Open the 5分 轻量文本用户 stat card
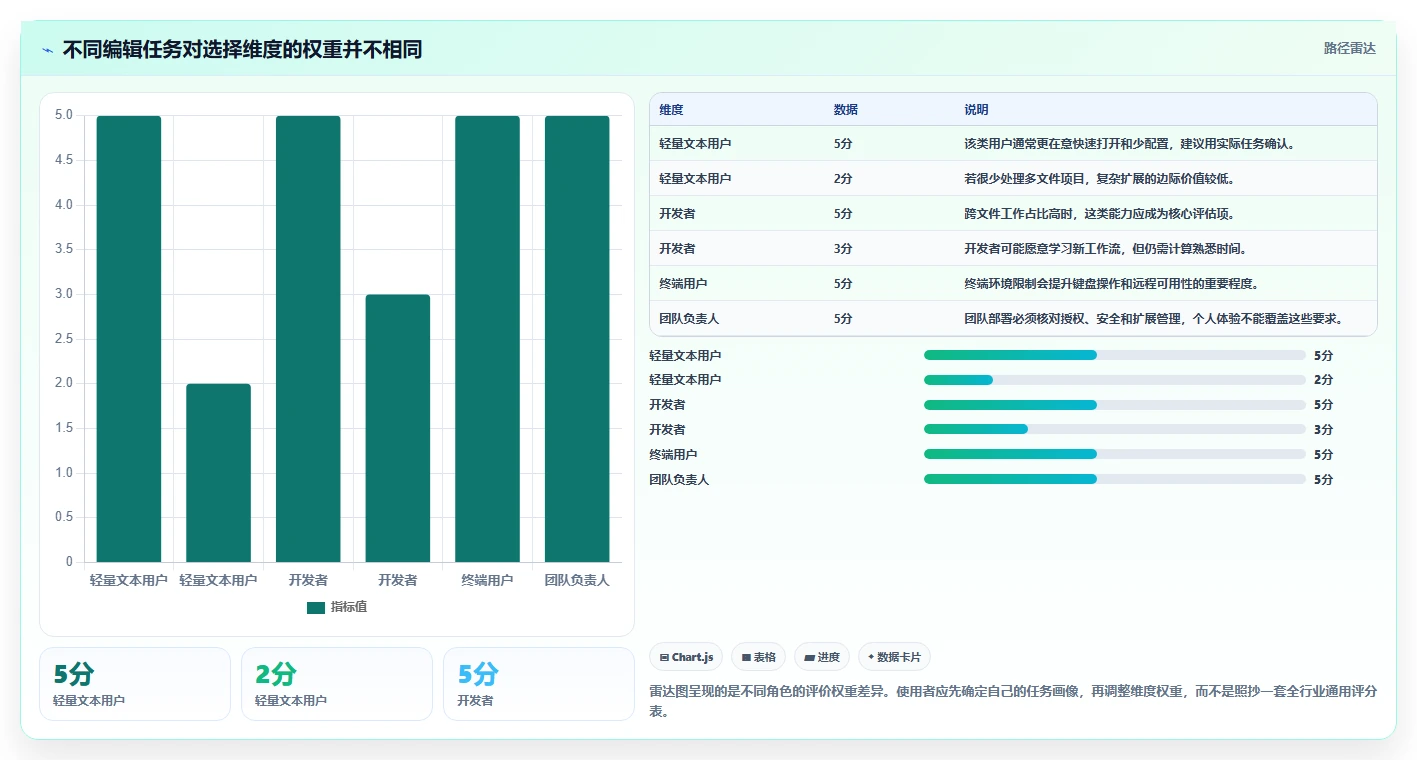The width and height of the screenshot is (1417, 760). click(x=135, y=684)
